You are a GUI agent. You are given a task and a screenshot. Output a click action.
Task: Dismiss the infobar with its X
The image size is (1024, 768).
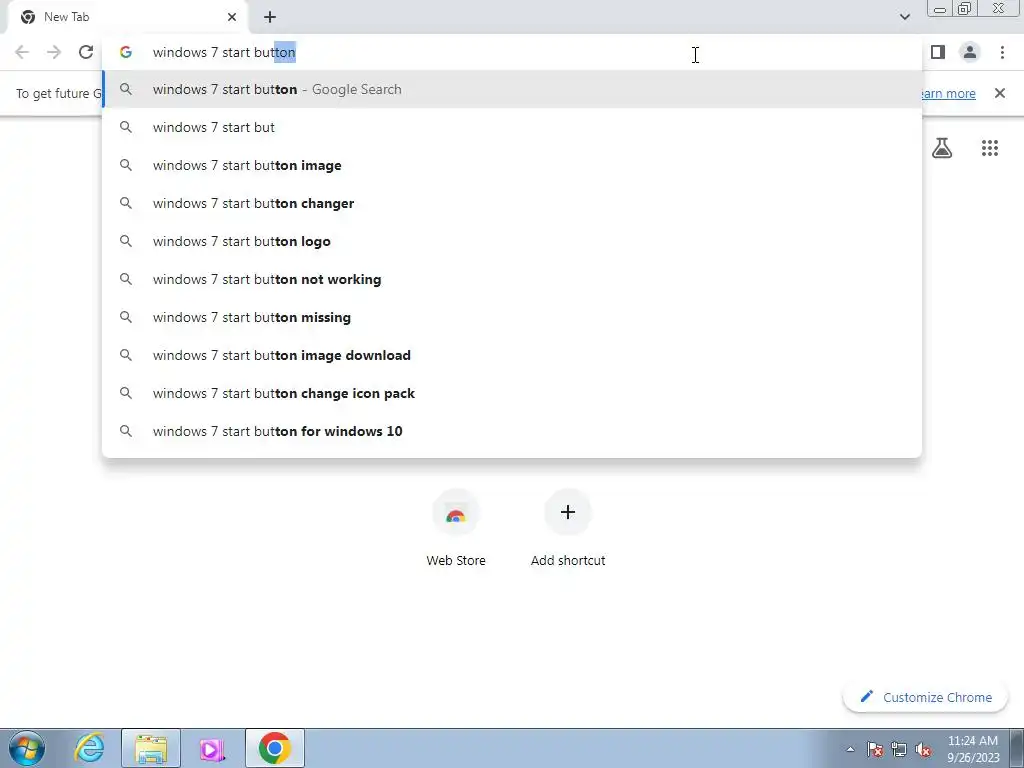(x=1000, y=93)
